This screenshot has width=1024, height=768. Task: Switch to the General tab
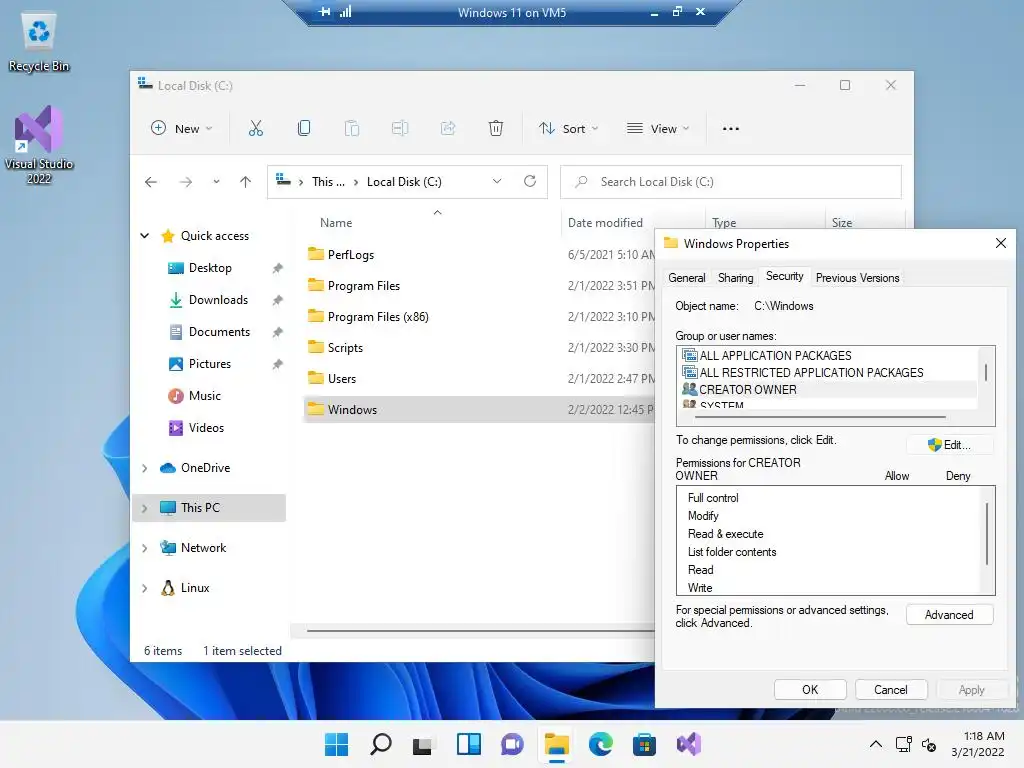pyautogui.click(x=686, y=278)
